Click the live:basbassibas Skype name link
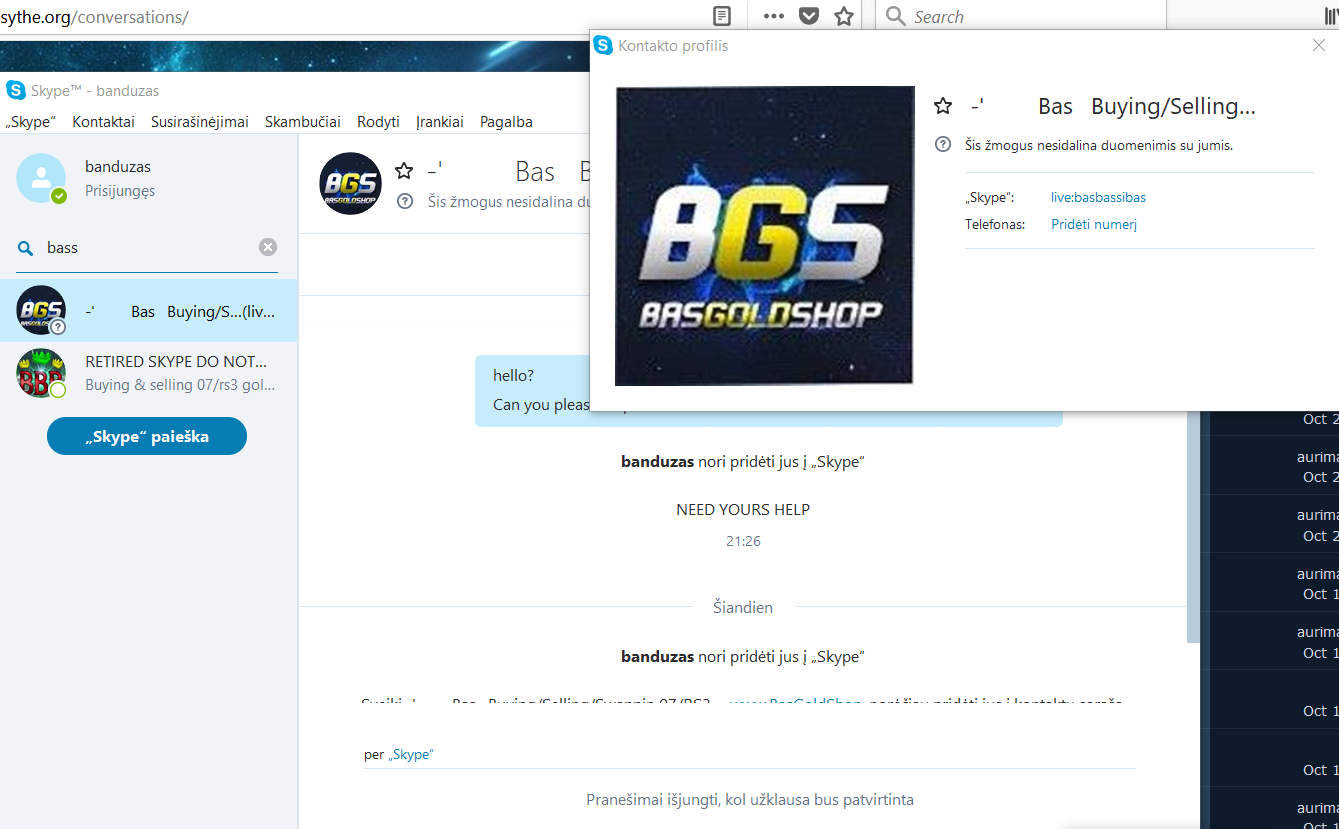The width and height of the screenshot is (1339, 829). pos(1098,198)
